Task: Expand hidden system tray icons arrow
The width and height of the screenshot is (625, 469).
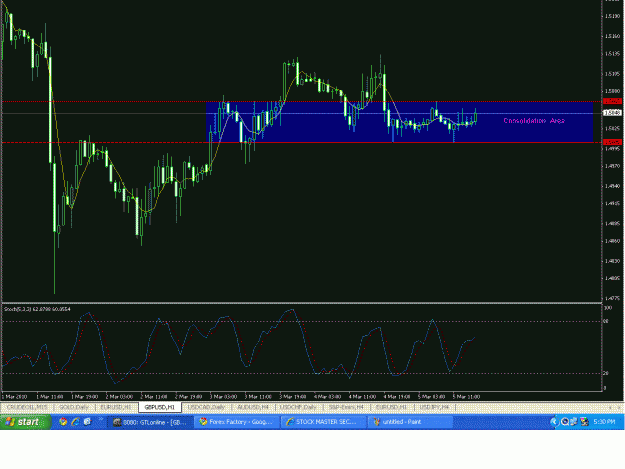Action: pos(554,422)
